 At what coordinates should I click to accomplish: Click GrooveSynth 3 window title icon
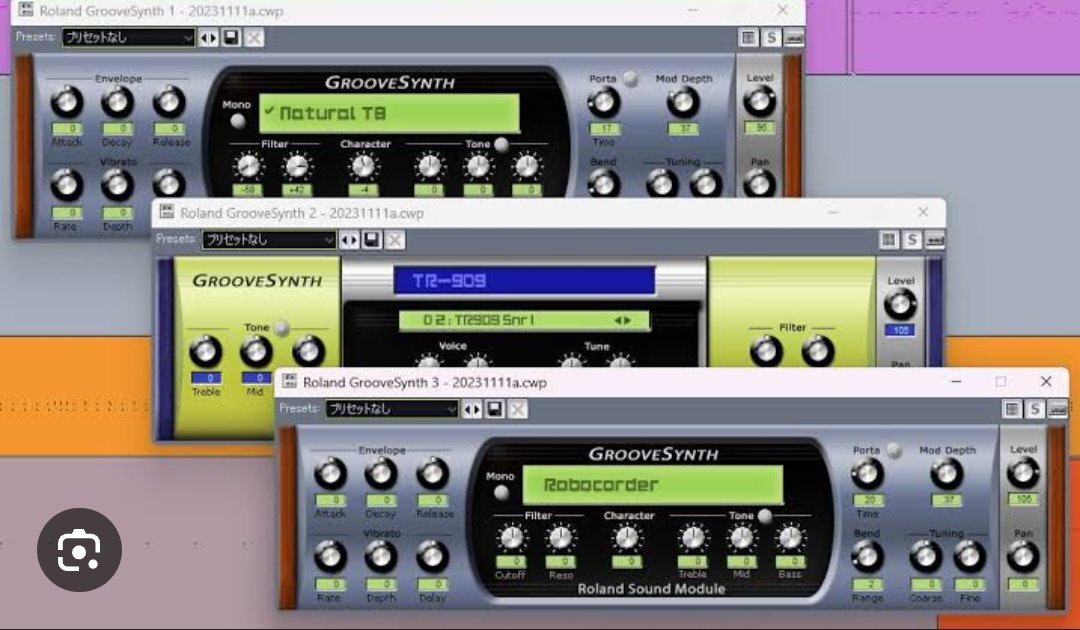pos(289,381)
